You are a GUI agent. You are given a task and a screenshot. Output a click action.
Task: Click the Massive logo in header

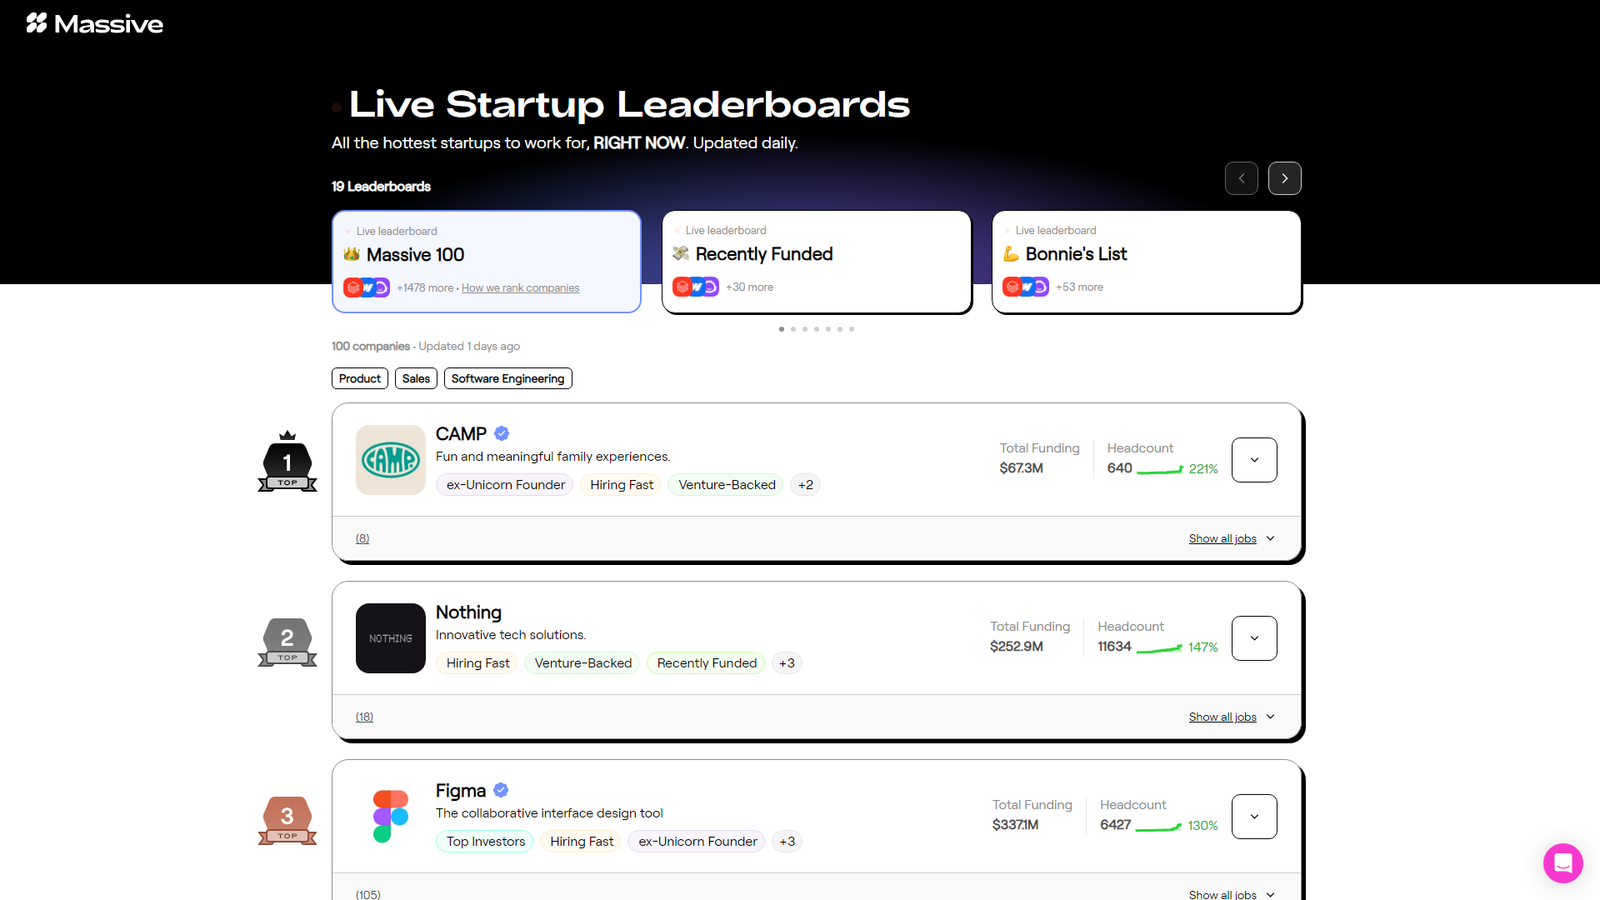click(94, 24)
